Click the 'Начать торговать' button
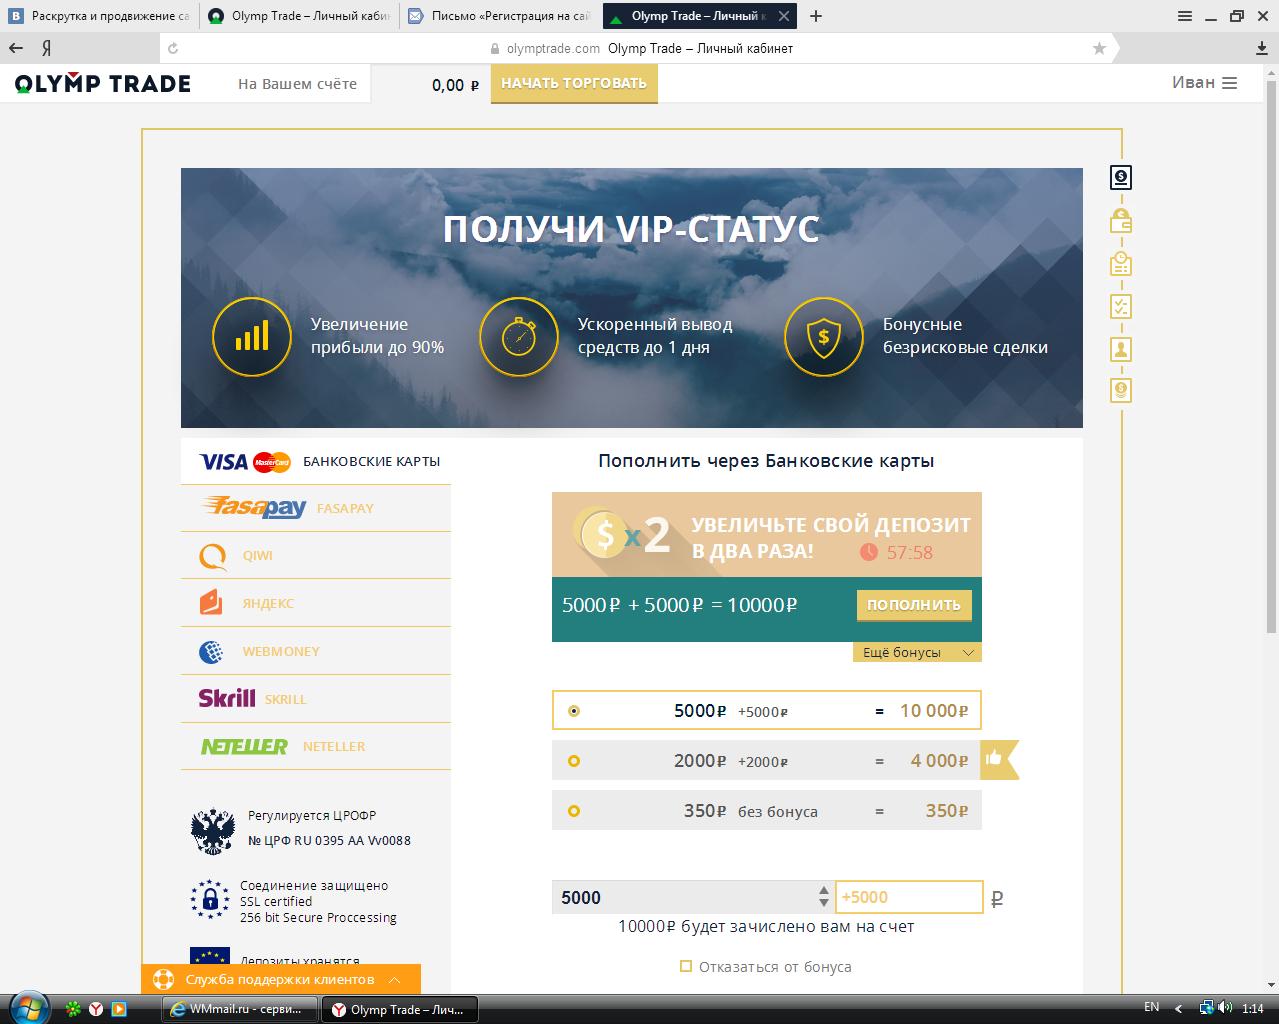 [574, 83]
